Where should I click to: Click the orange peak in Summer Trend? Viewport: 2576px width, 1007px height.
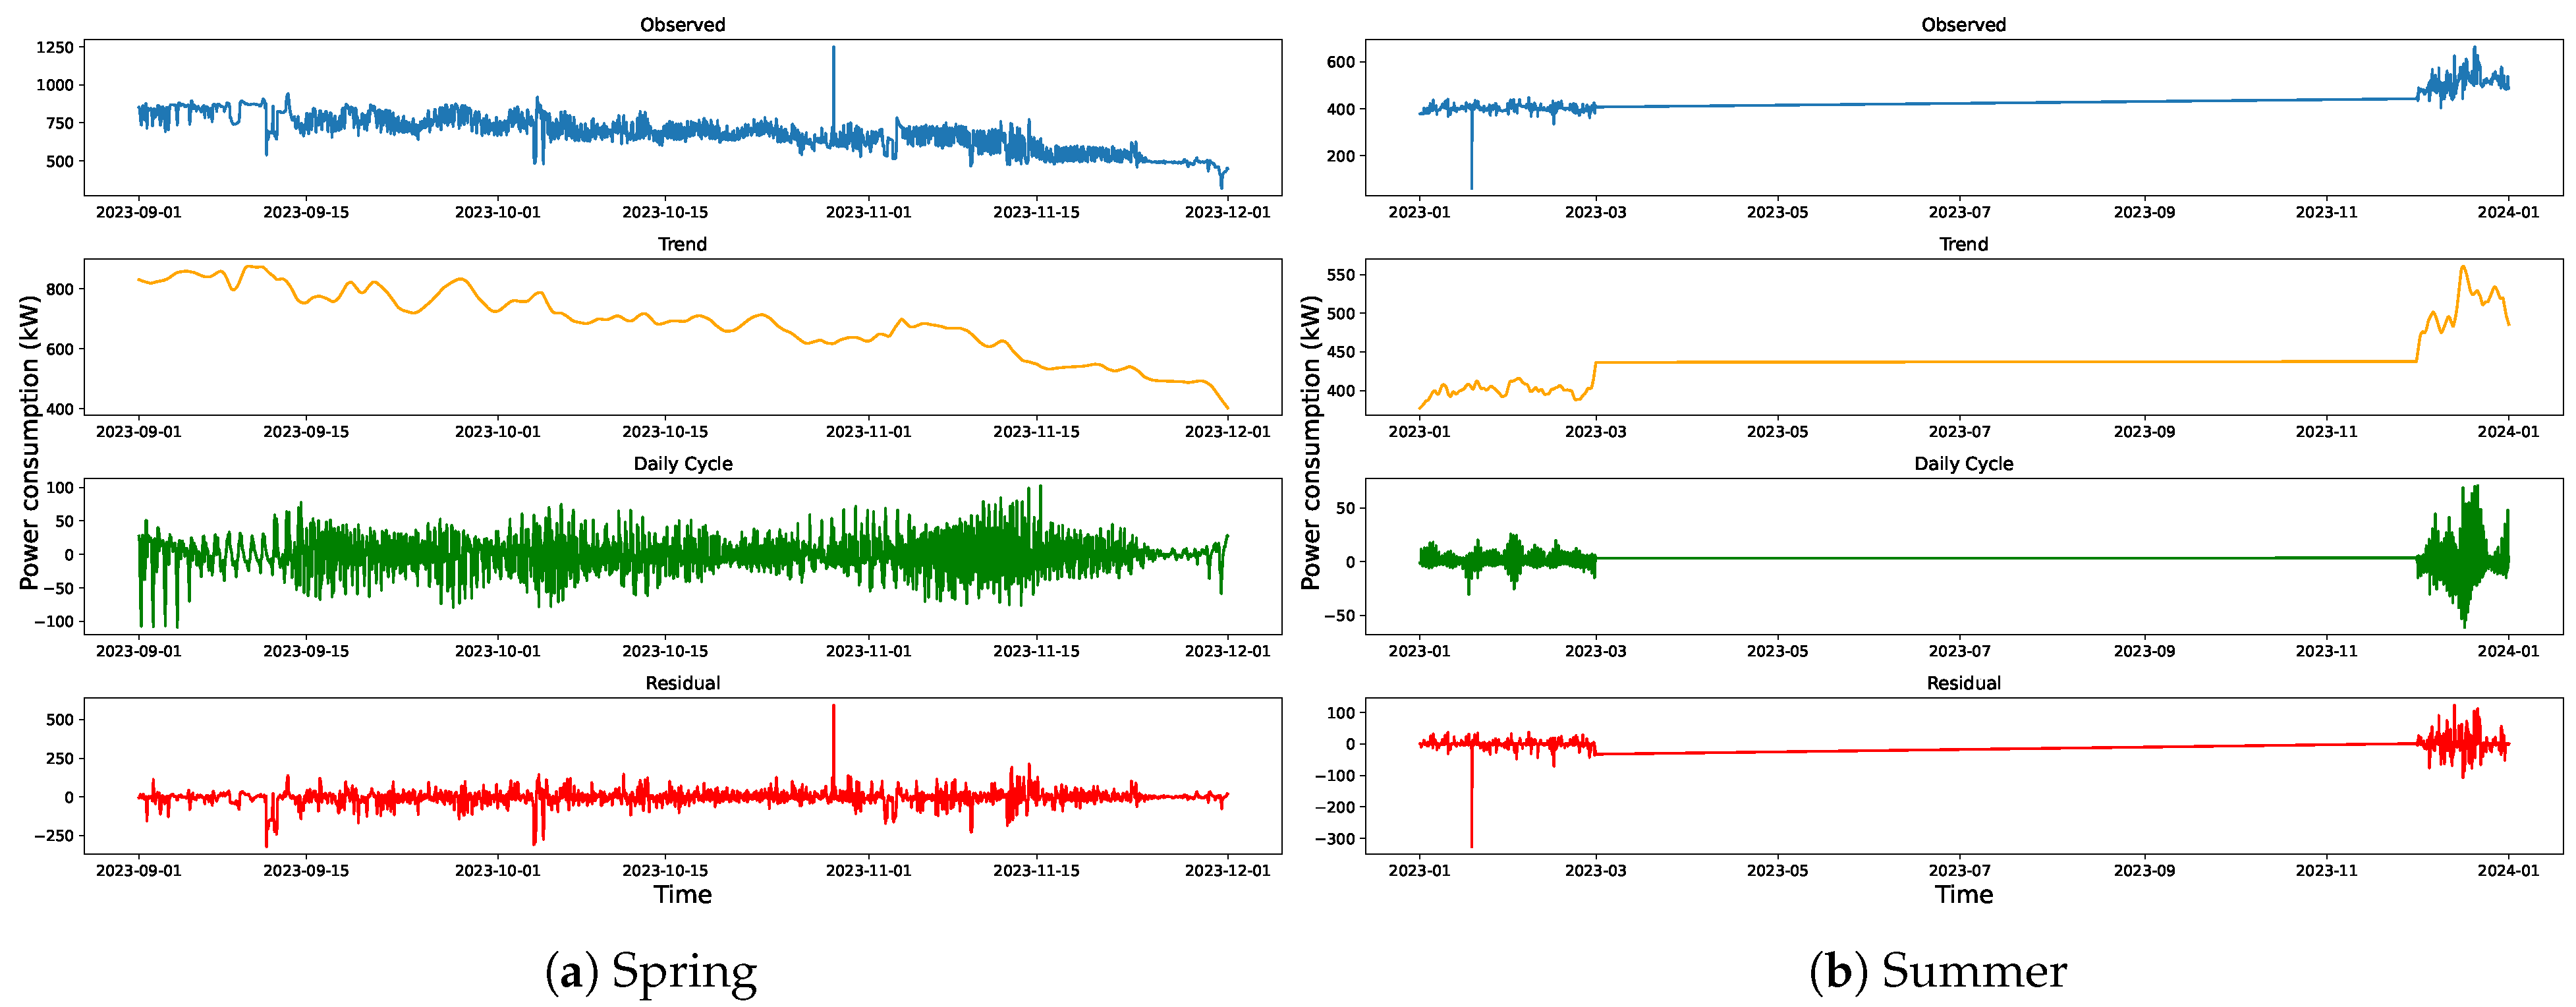coord(2462,268)
